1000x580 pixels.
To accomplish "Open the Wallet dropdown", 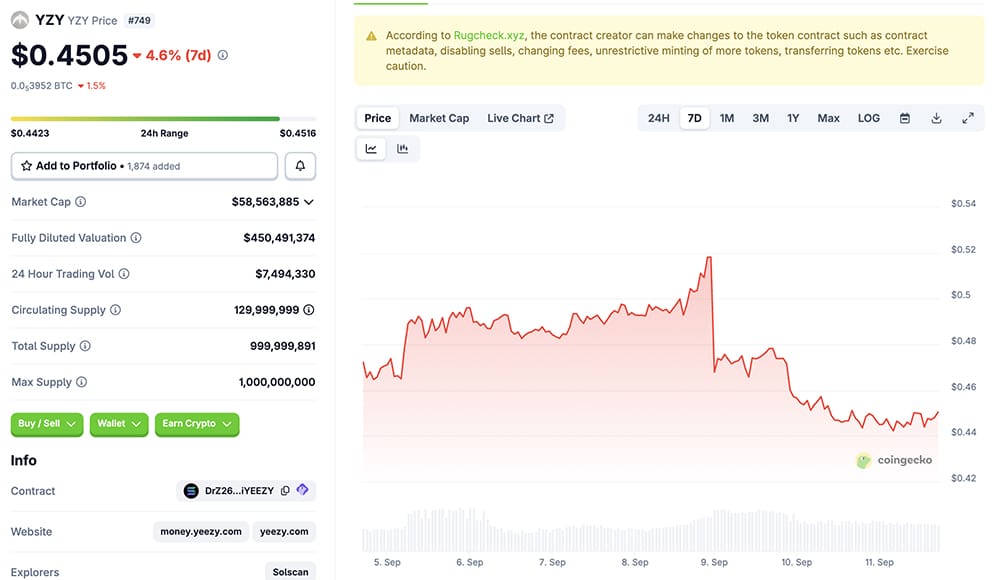I will [119, 424].
